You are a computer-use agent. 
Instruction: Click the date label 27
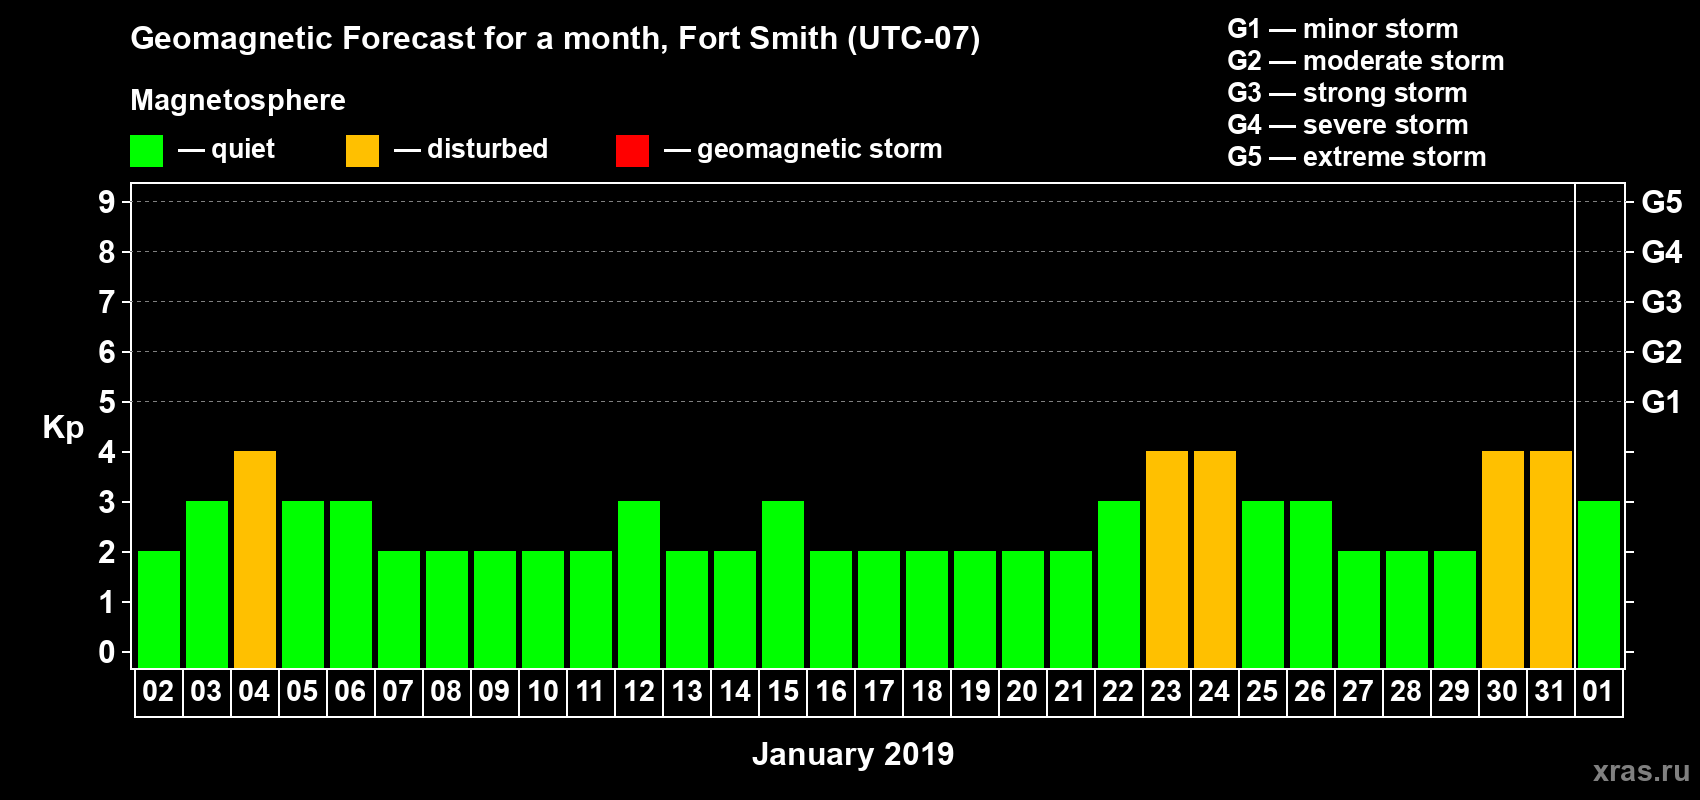pyautogui.click(x=1358, y=692)
